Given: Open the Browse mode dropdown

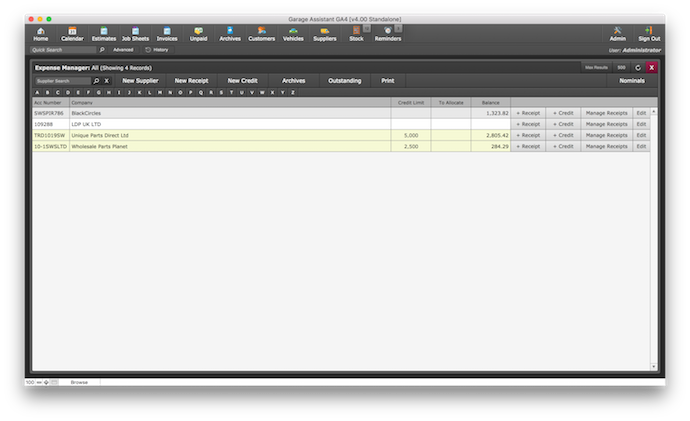Looking at the screenshot, I should (79, 382).
